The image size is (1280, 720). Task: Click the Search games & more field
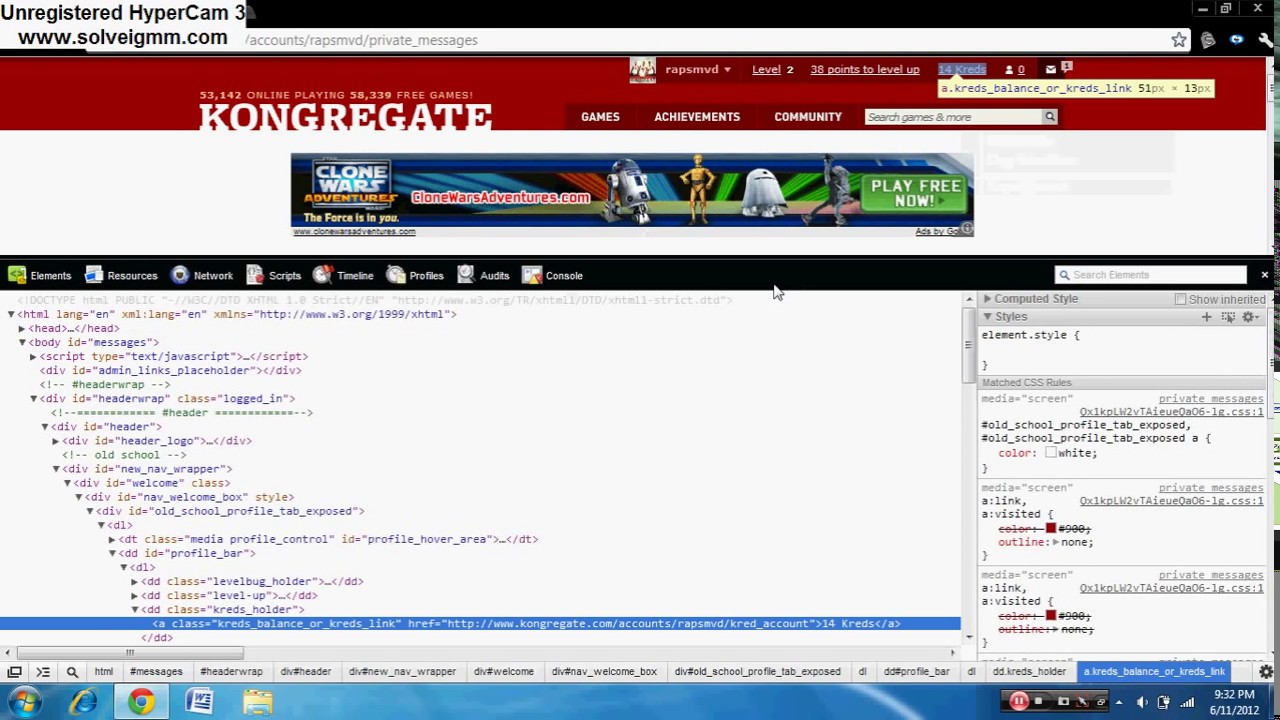(x=953, y=117)
